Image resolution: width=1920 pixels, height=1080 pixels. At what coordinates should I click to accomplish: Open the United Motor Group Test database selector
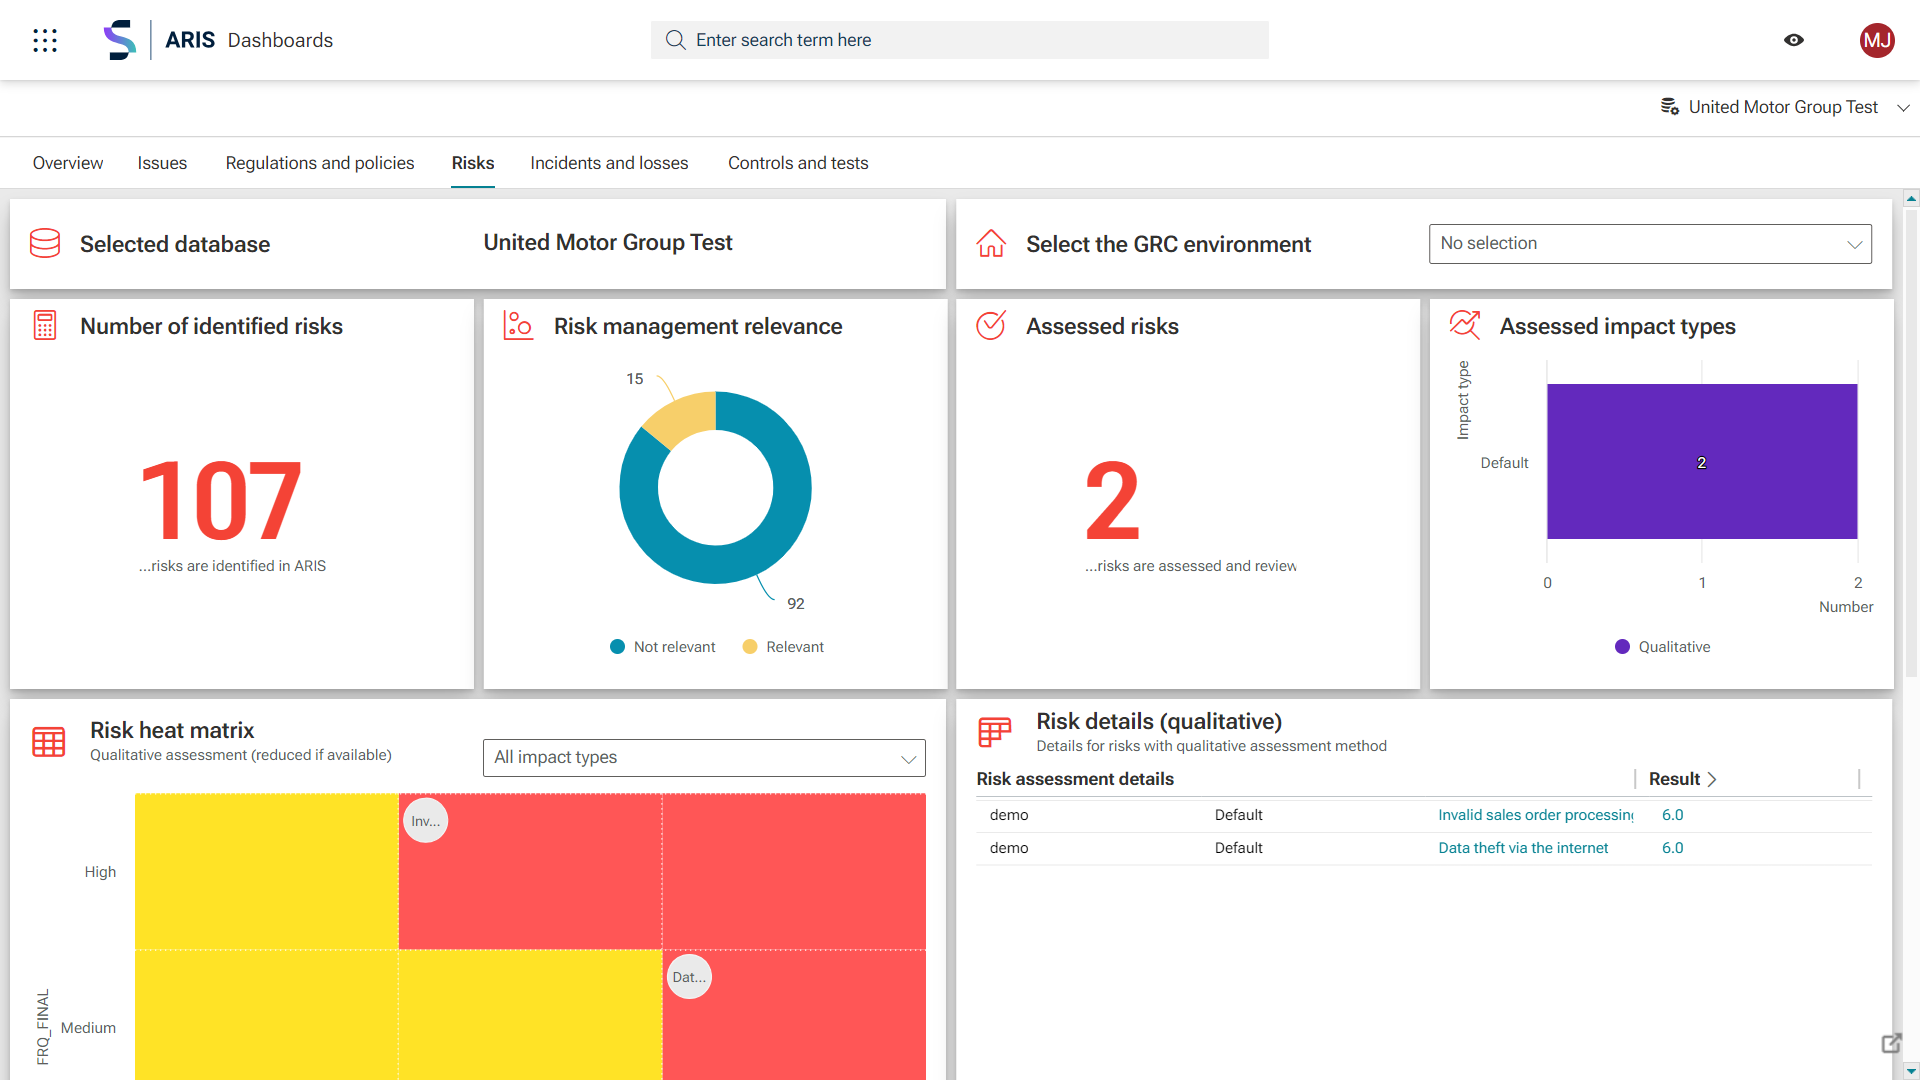coord(1785,107)
